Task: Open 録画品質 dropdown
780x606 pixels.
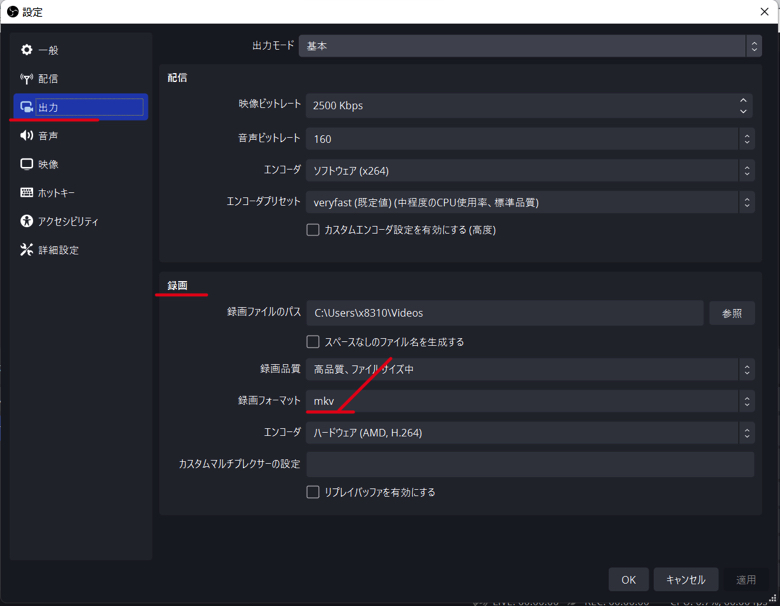Action: point(530,369)
